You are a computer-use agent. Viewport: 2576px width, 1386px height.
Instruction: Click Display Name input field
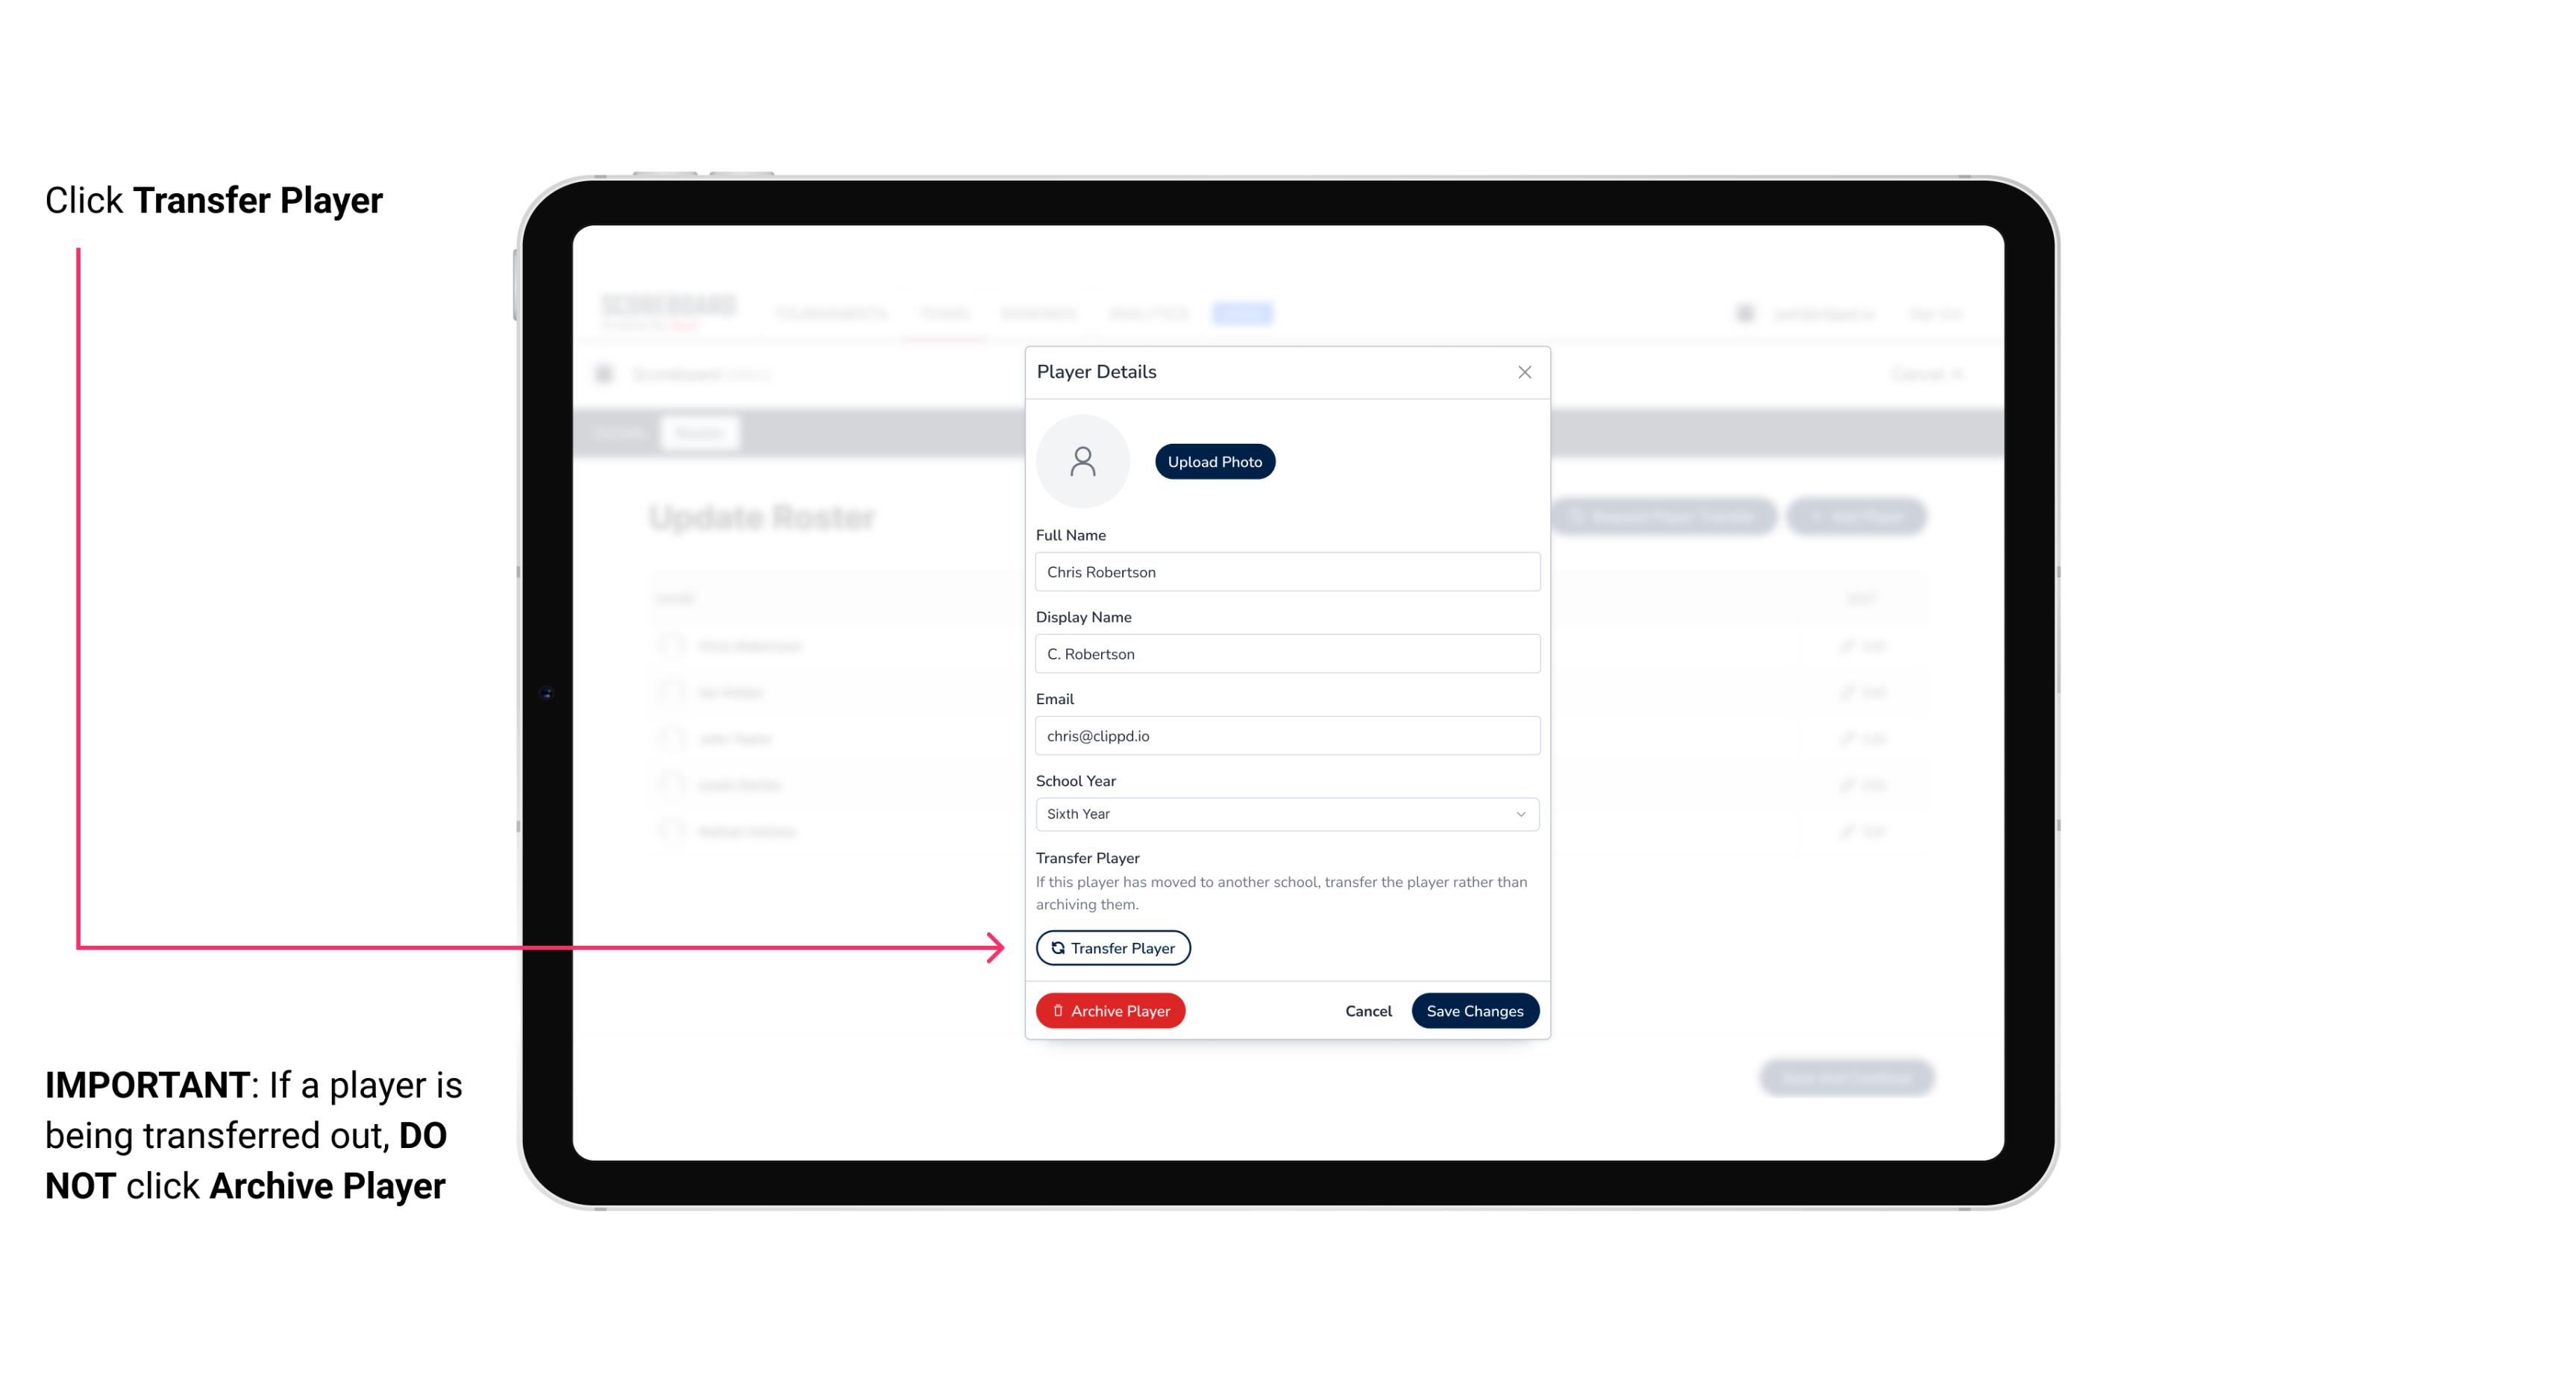[1285, 653]
